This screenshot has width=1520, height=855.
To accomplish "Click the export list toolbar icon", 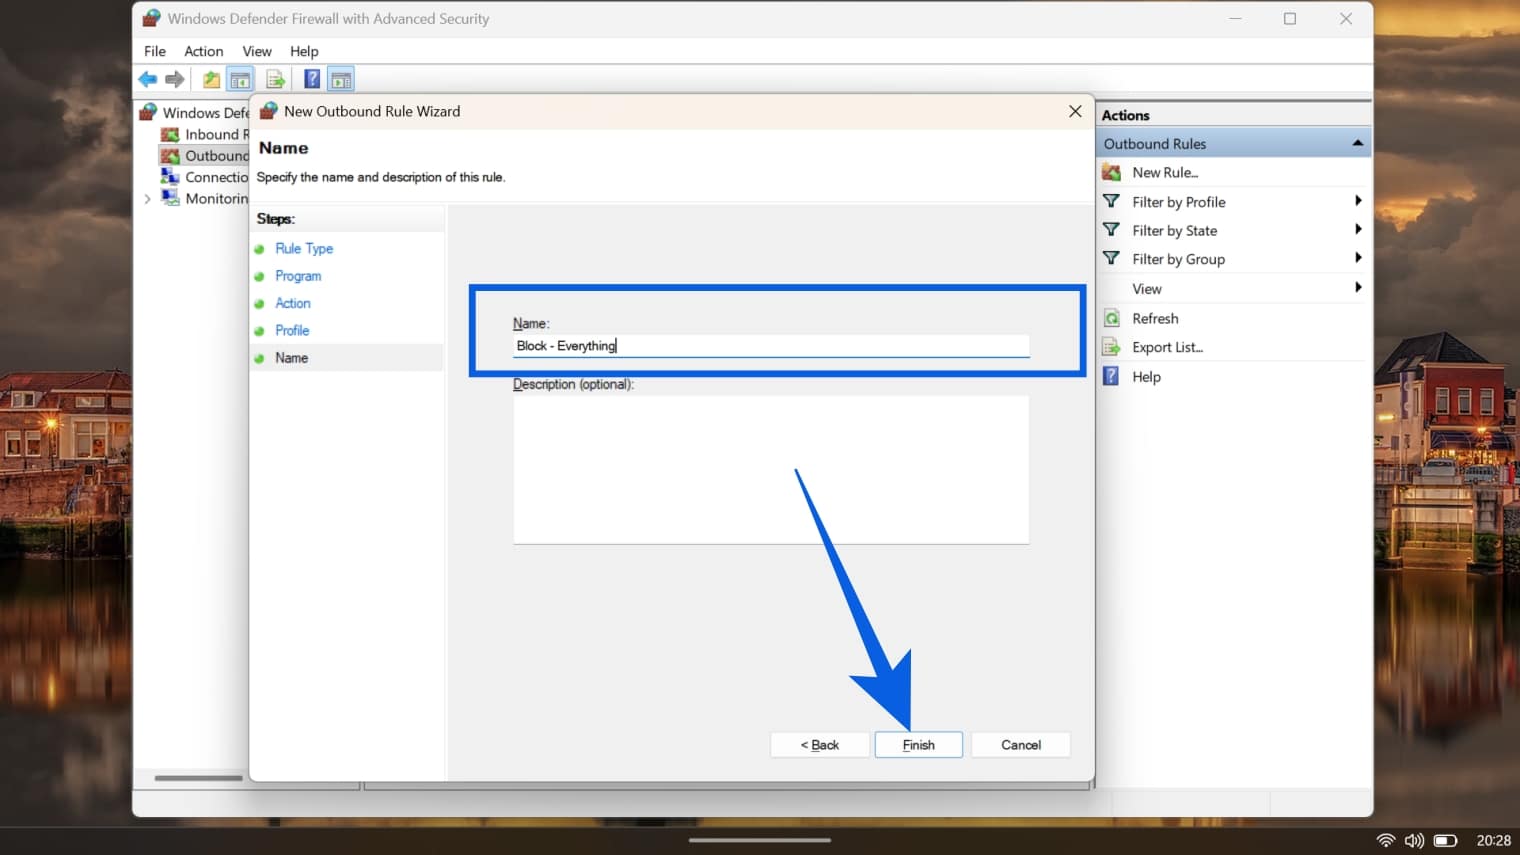I will pos(276,79).
